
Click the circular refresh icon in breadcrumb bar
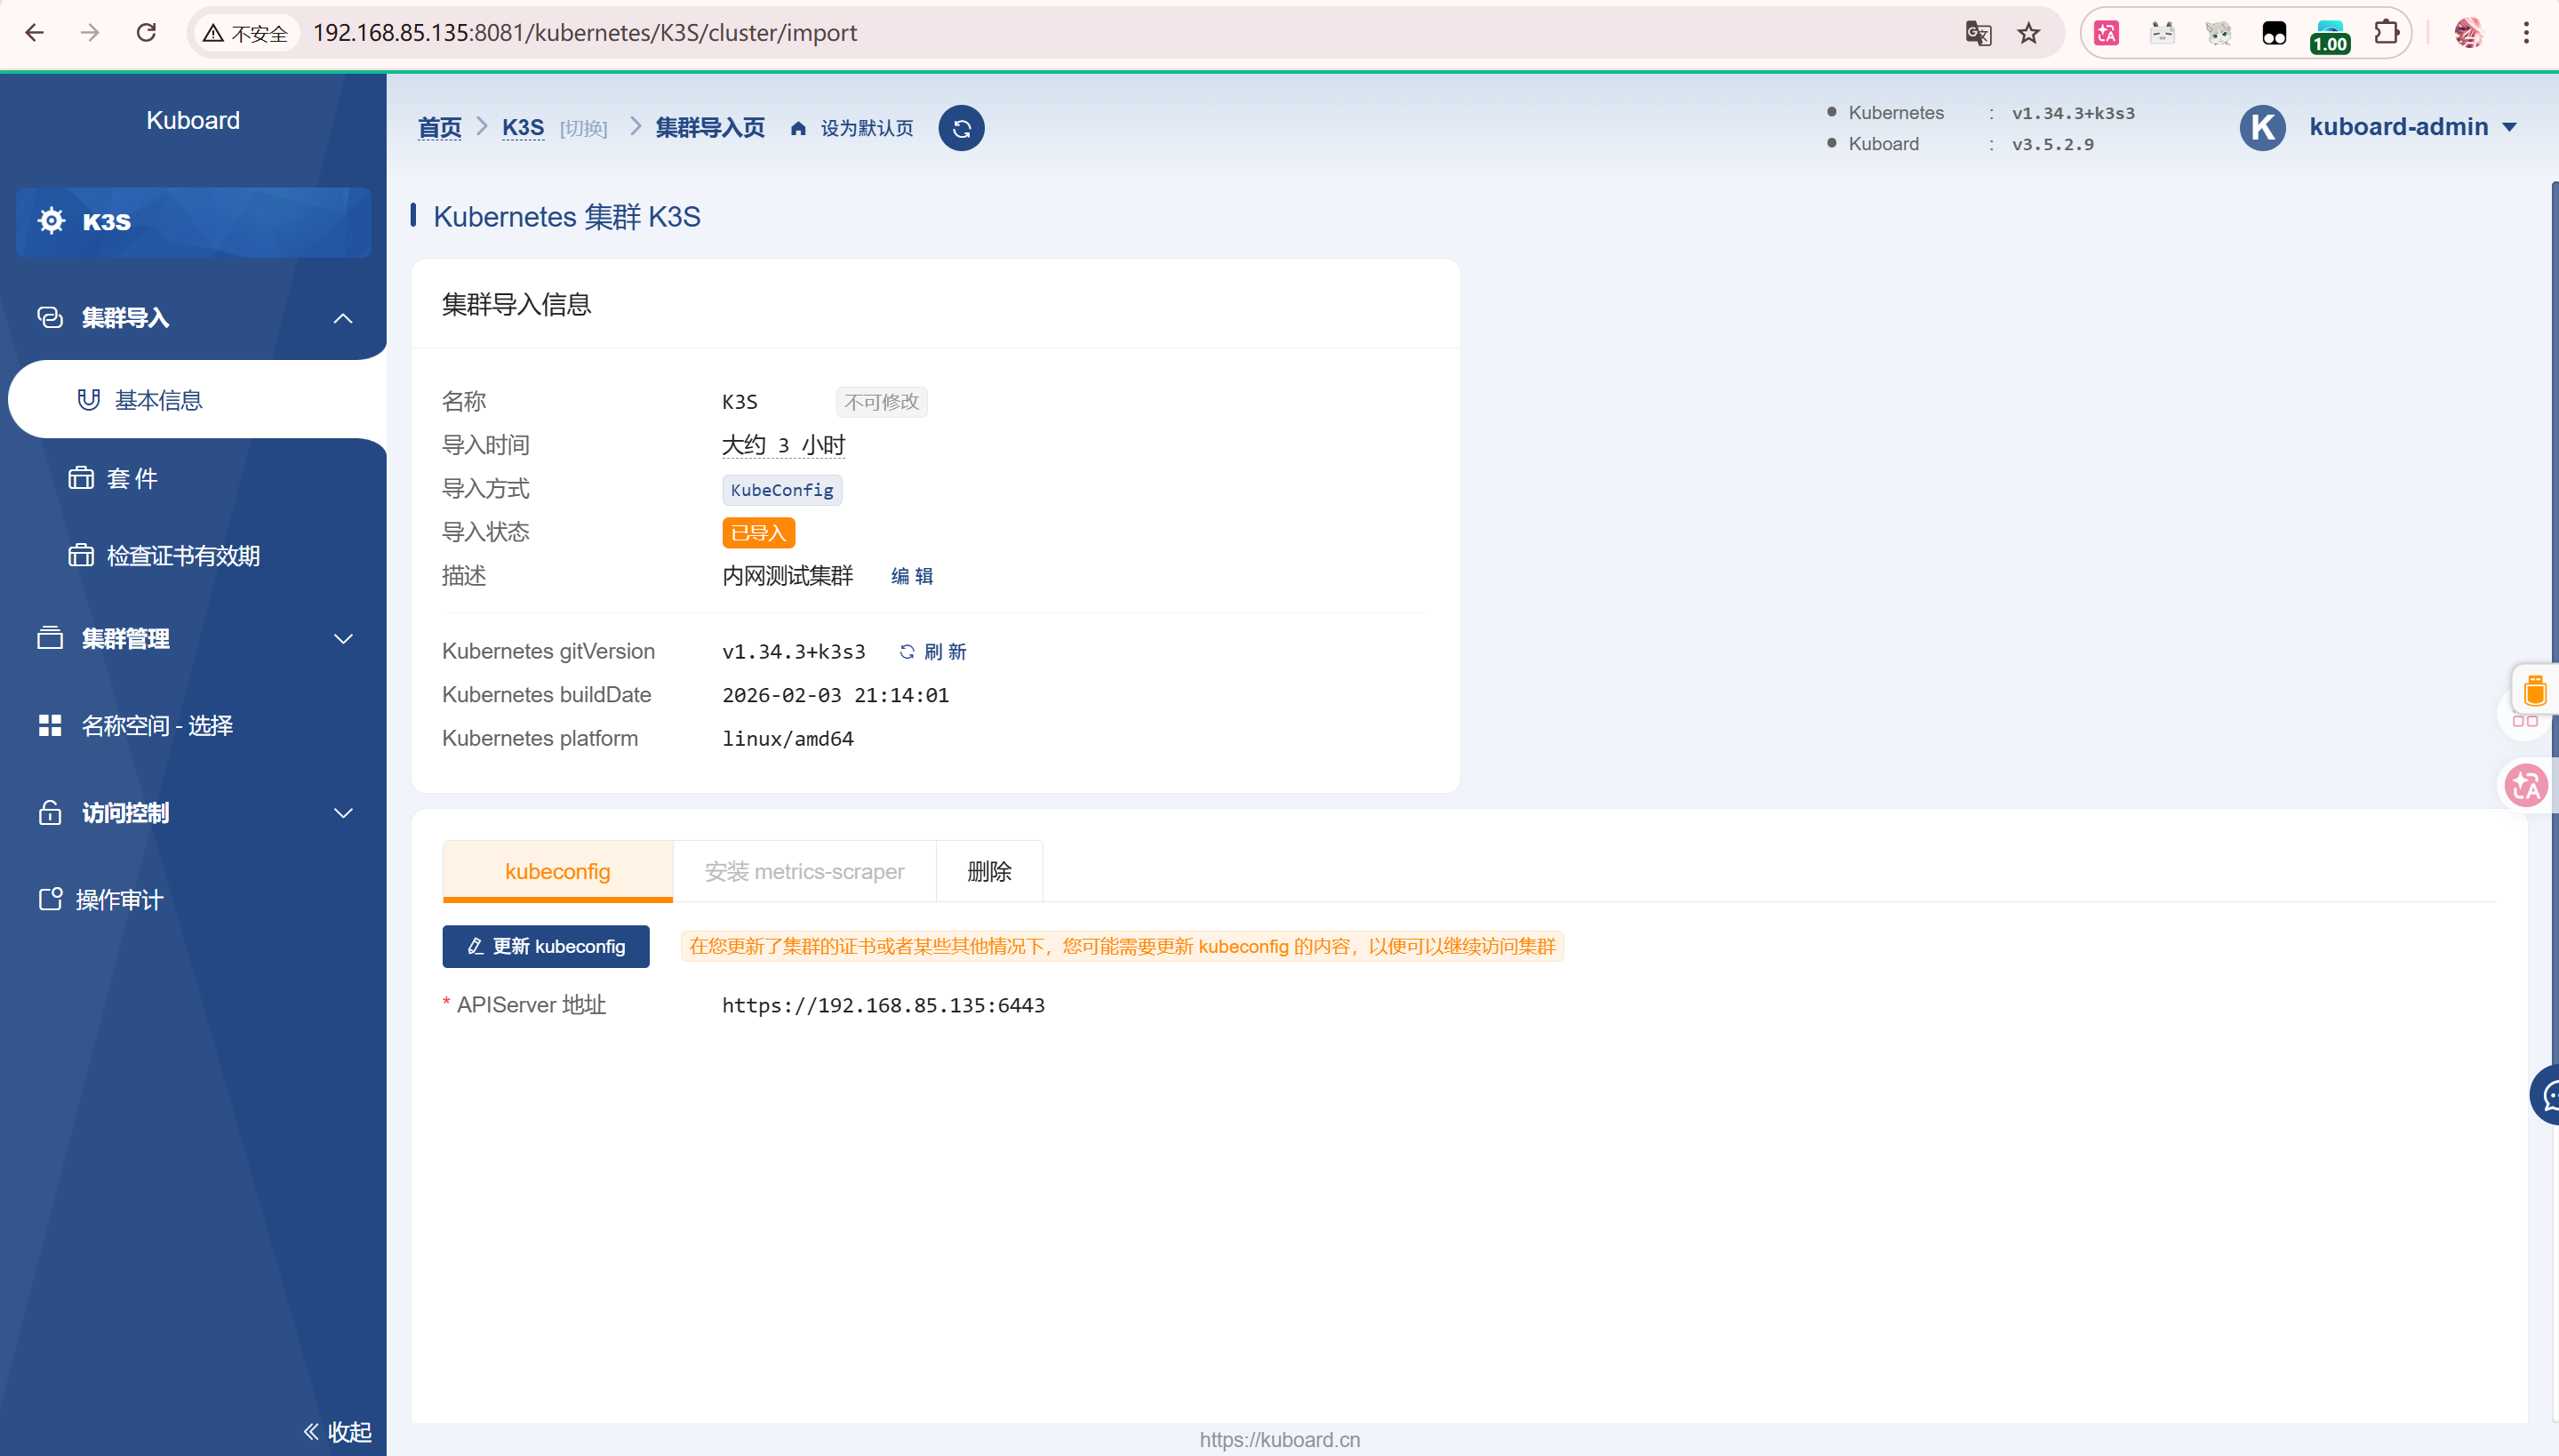click(x=961, y=128)
